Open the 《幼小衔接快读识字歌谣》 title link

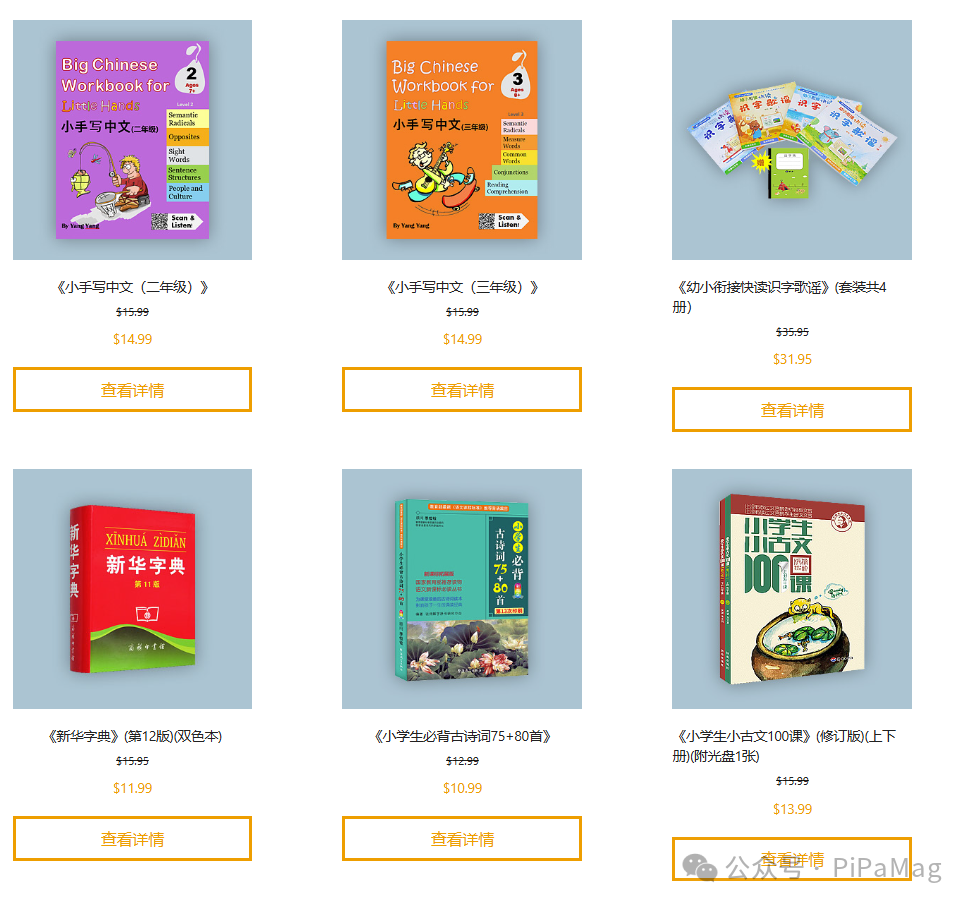click(780, 297)
